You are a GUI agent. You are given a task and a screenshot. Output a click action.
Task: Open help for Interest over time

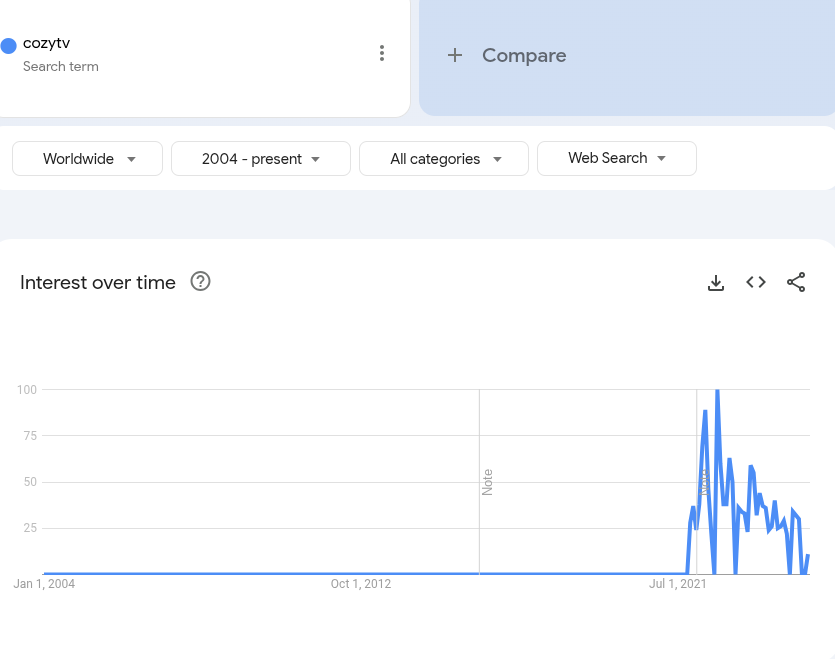tap(201, 281)
